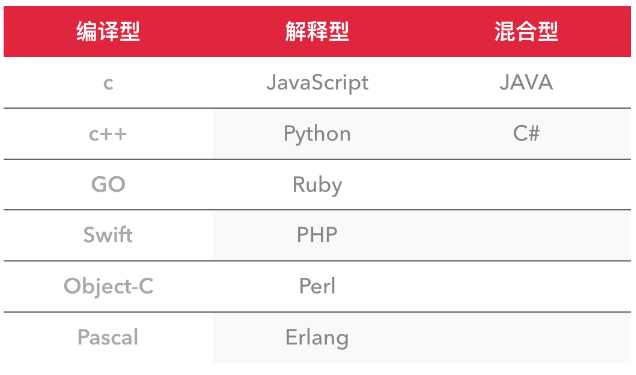Click empty mixed-type cell beside PHP
636x375 pixels.
pos(526,235)
